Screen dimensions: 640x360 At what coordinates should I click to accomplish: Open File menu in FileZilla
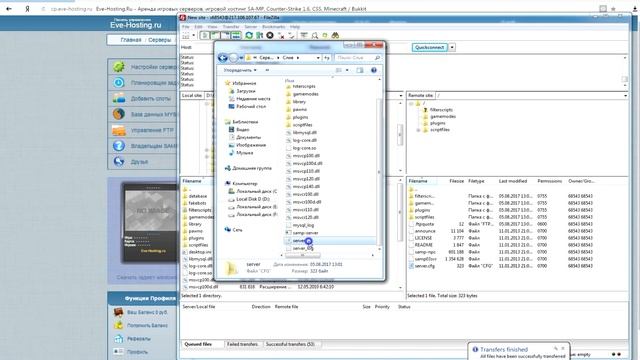click(186, 27)
